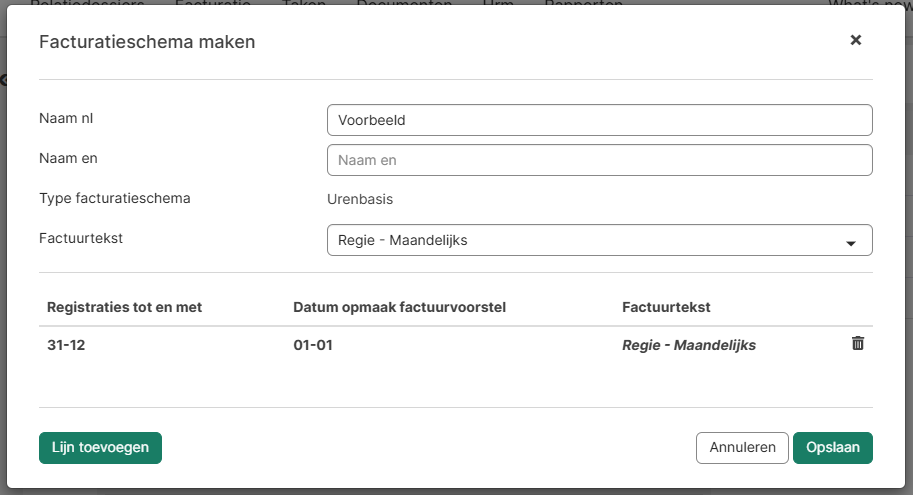Image resolution: width=913 pixels, height=495 pixels.
Task: Focus the empty Naam en field
Action: tap(599, 160)
